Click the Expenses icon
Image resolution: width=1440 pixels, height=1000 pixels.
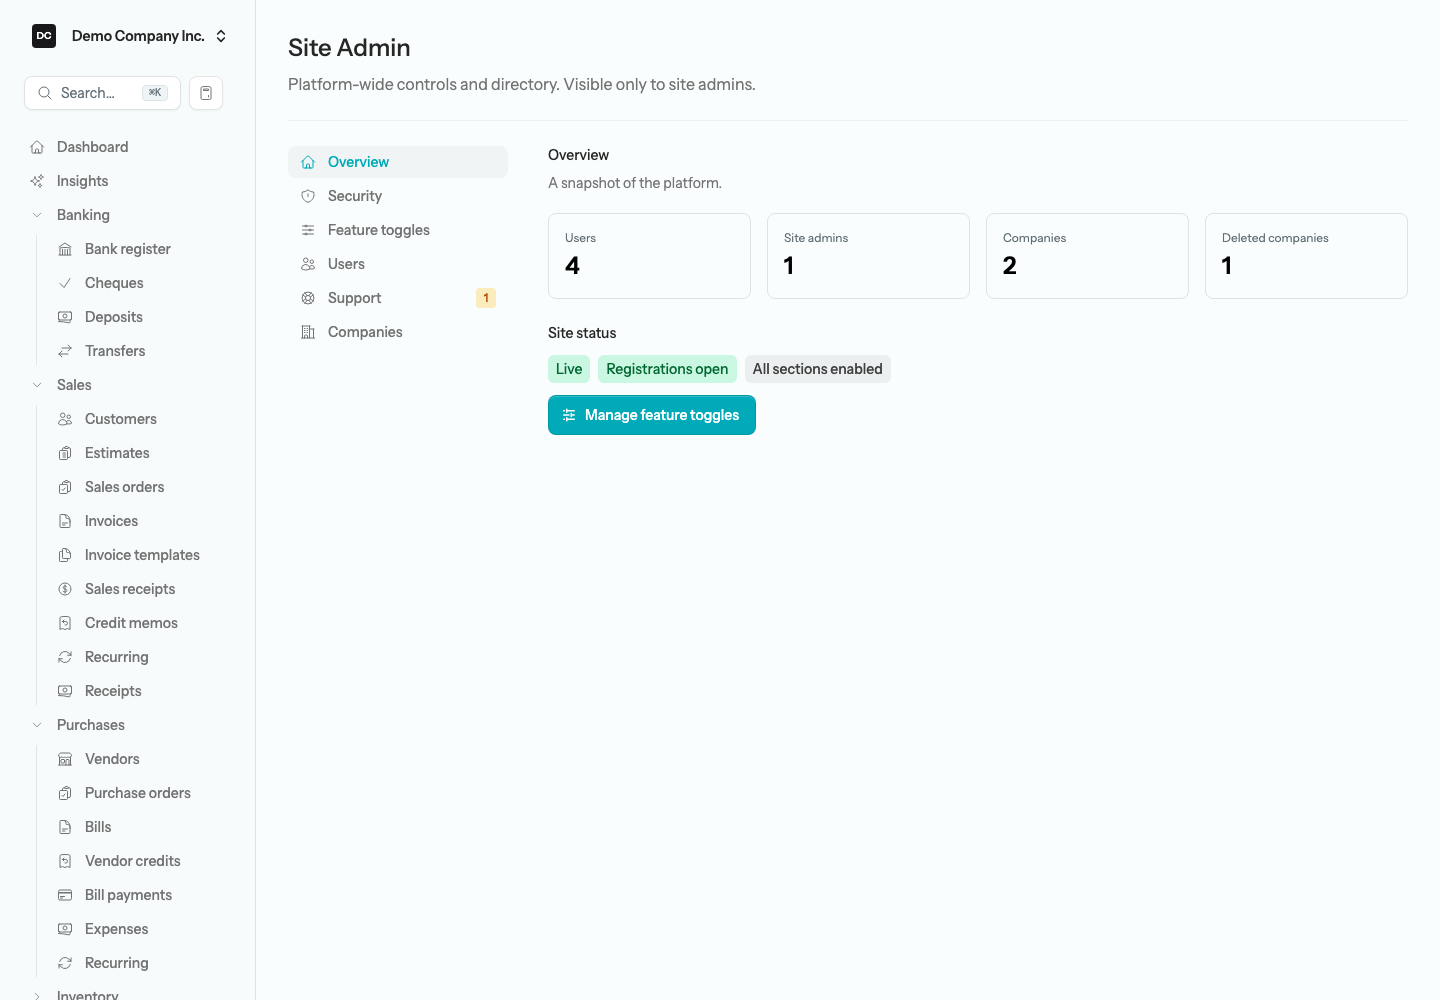point(65,929)
